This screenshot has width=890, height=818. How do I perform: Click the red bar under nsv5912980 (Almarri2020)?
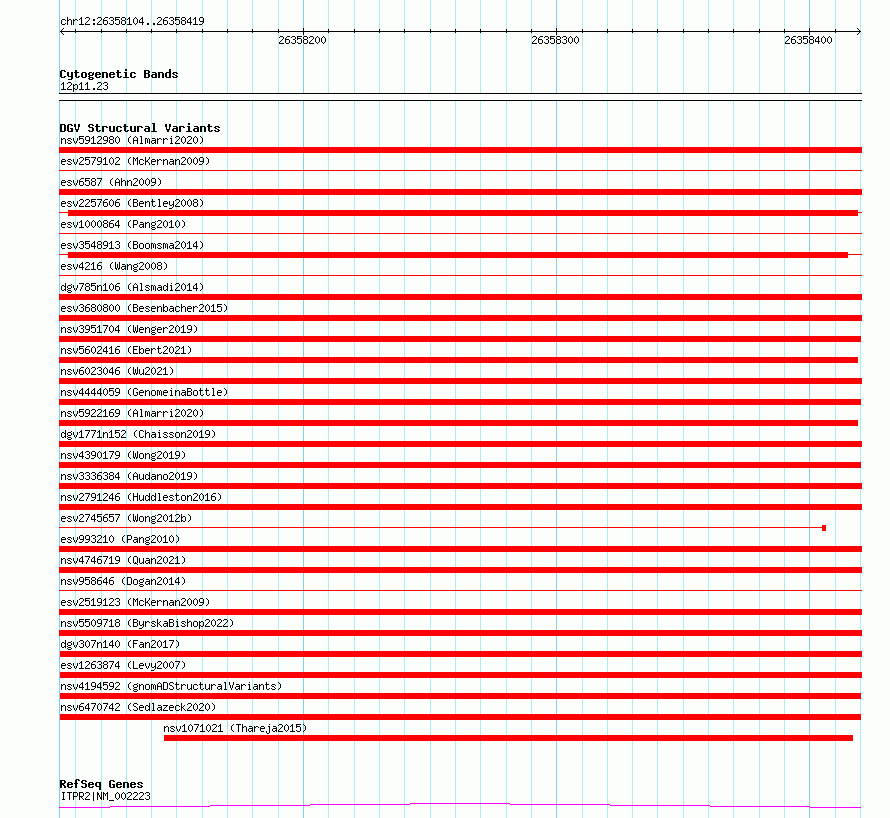click(x=460, y=150)
